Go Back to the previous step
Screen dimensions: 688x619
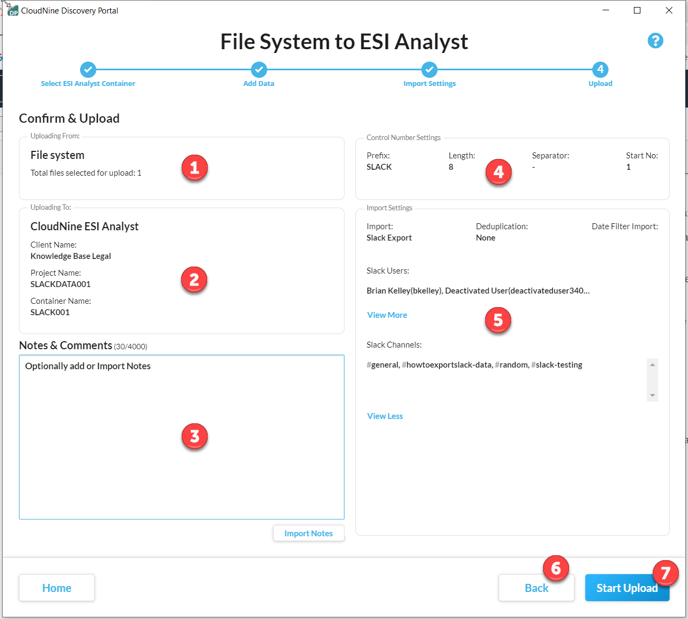536,588
